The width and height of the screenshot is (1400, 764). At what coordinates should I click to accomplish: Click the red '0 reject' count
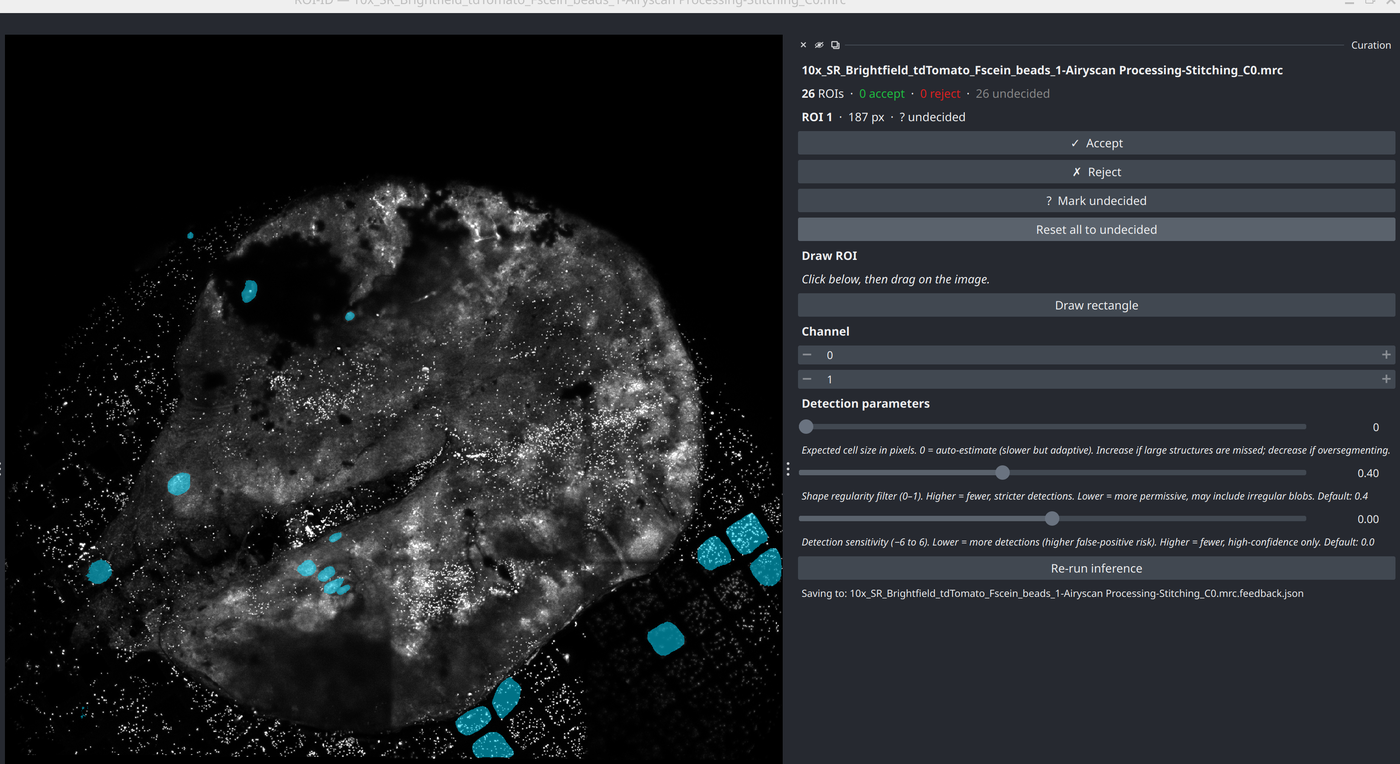click(x=940, y=94)
